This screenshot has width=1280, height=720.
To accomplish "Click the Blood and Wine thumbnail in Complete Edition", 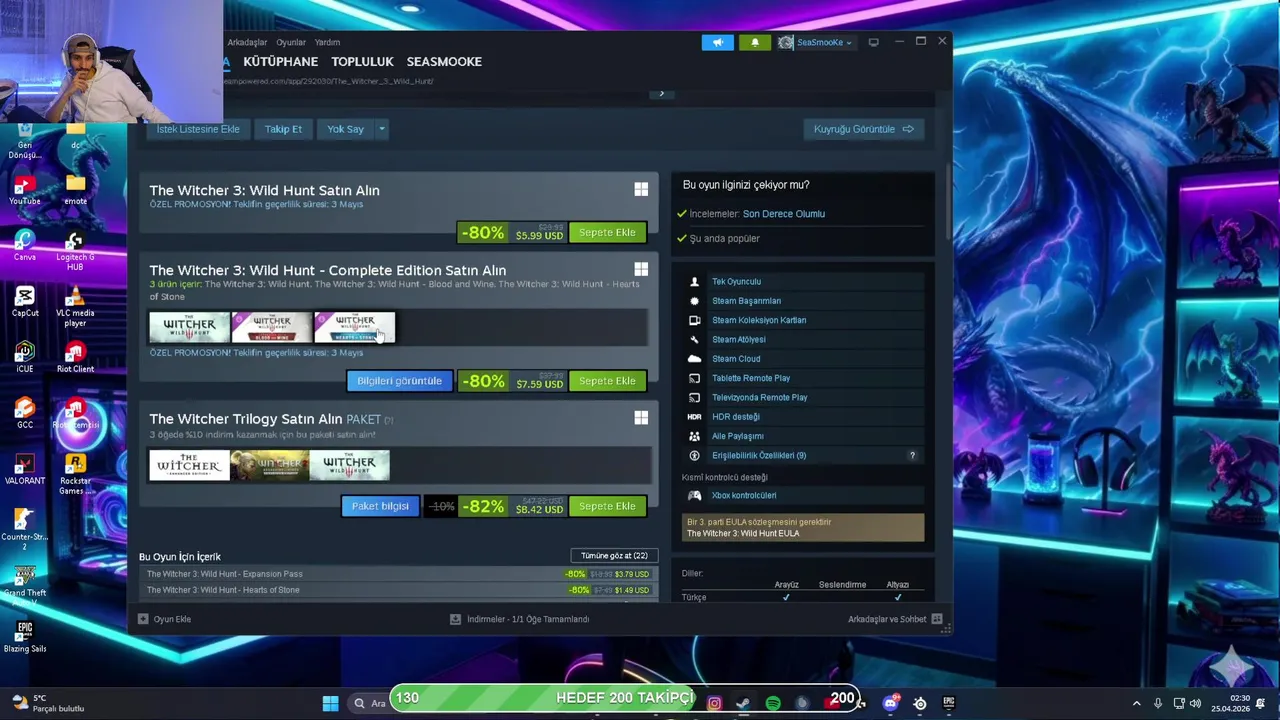I will (272, 328).
